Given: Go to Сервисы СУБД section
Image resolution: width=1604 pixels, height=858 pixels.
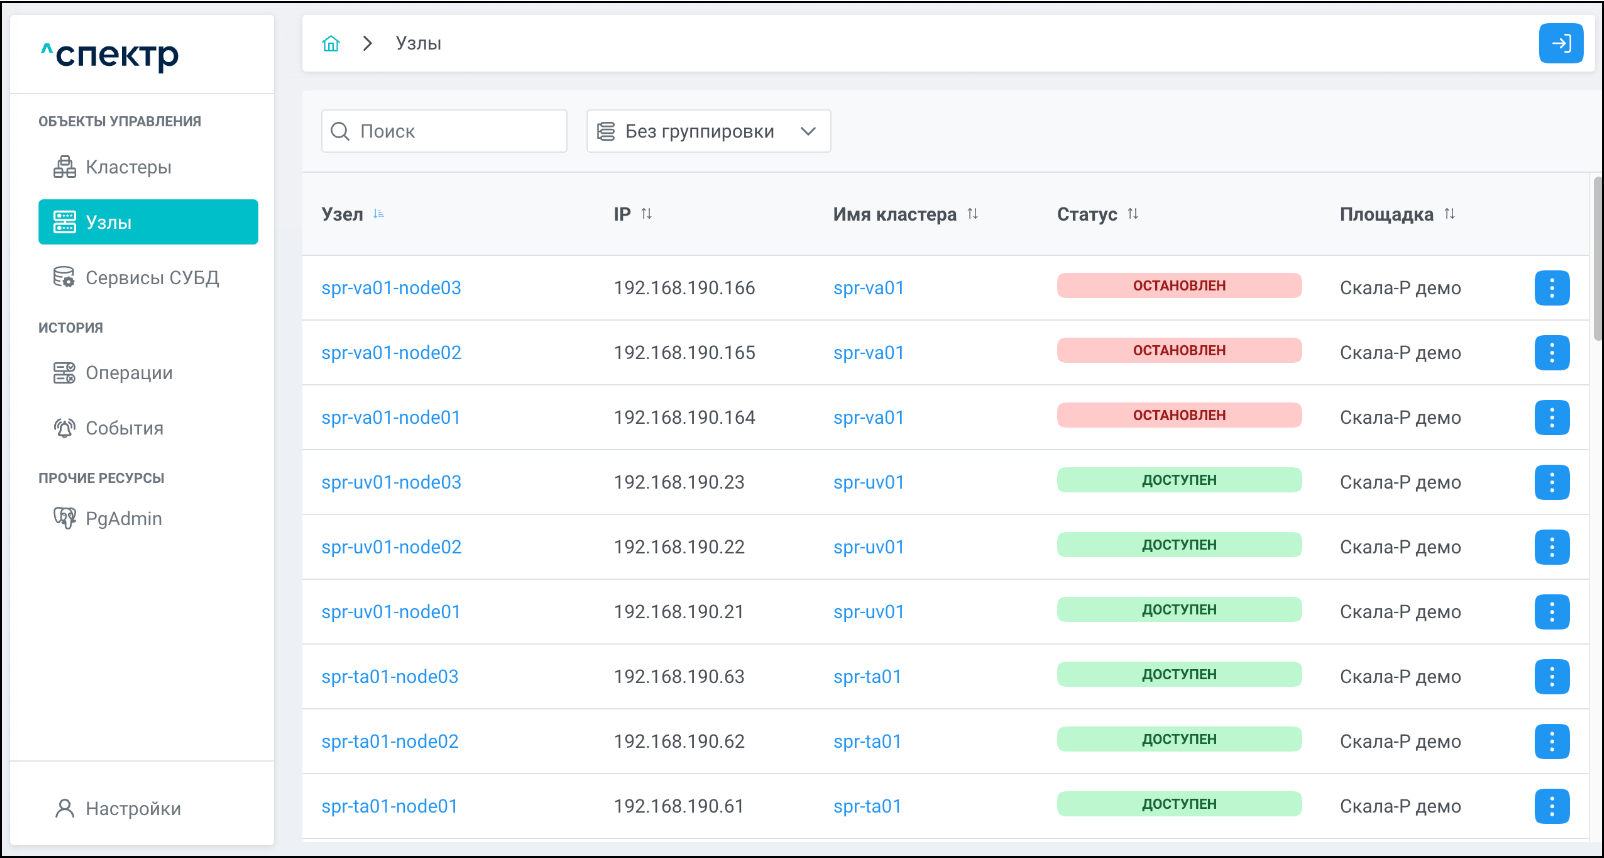Looking at the screenshot, I should pos(151,277).
